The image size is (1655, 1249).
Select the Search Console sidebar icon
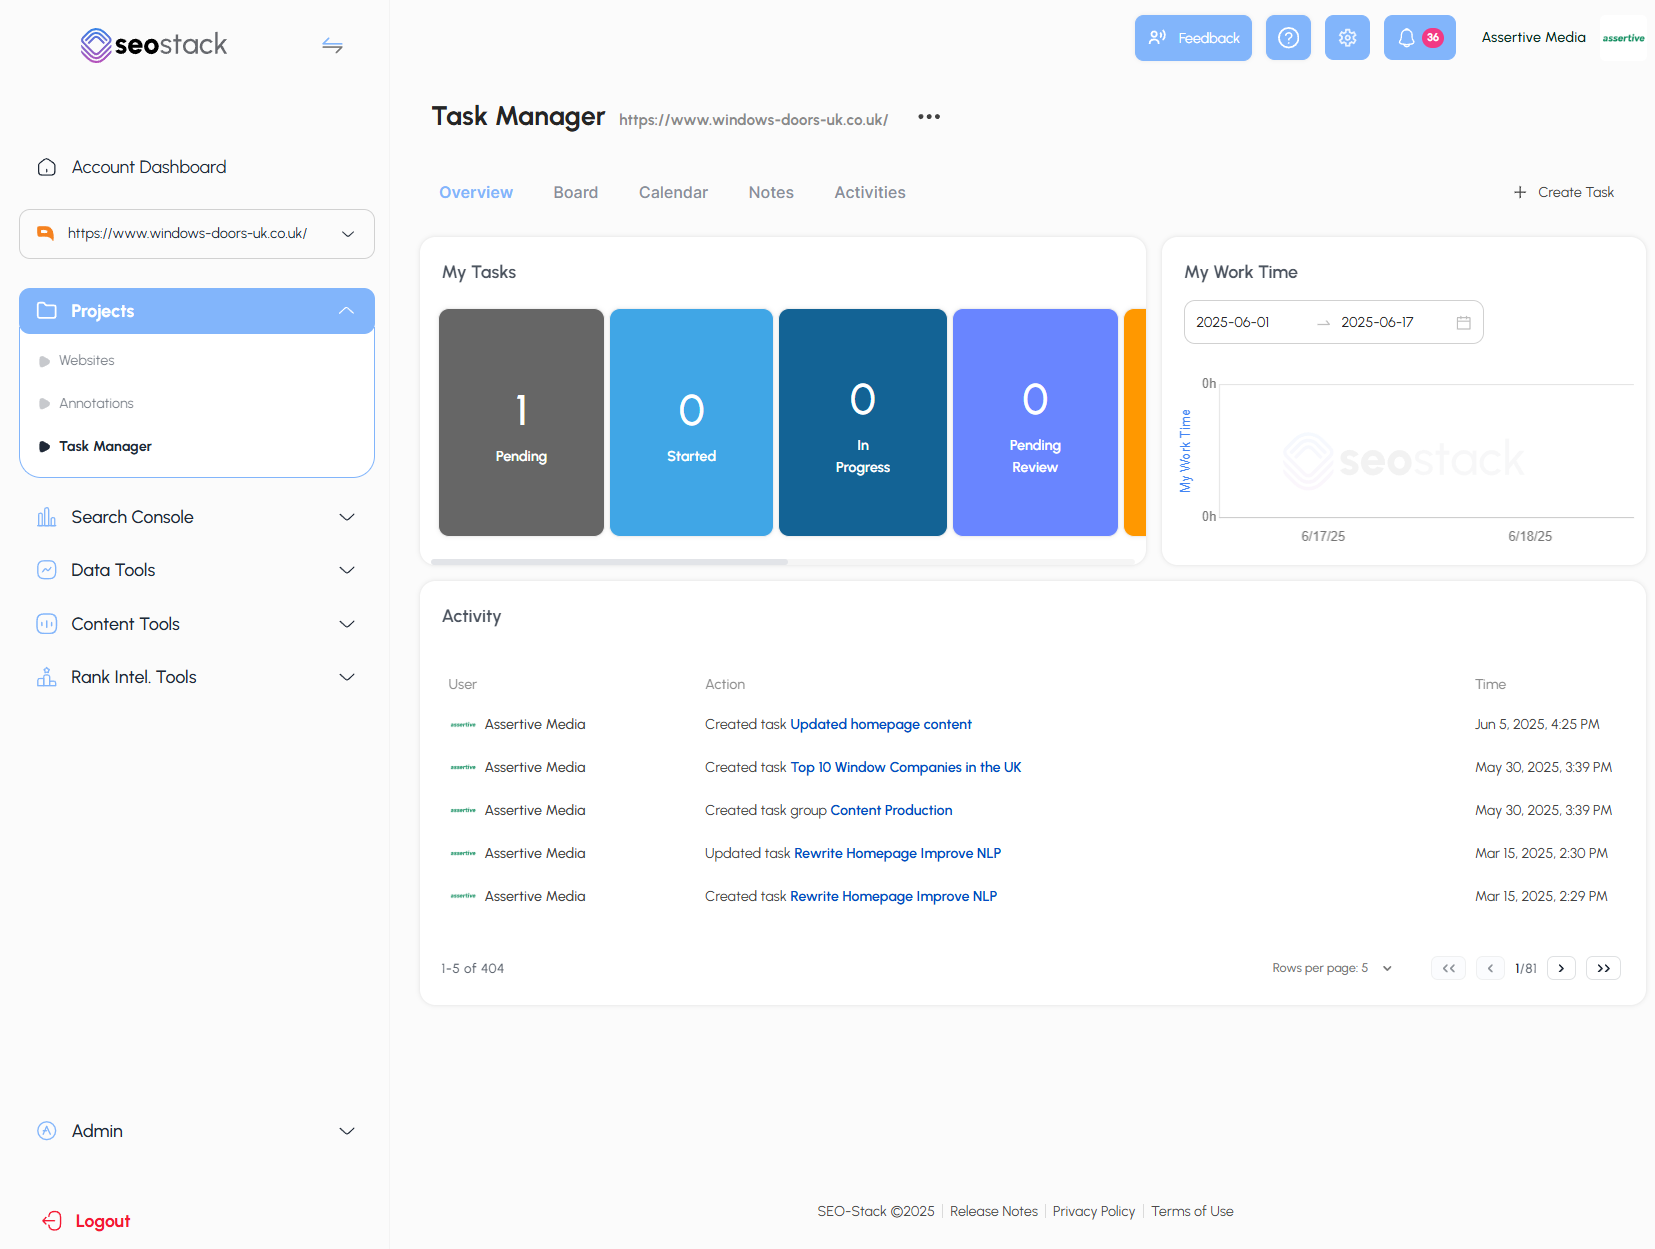(x=46, y=517)
